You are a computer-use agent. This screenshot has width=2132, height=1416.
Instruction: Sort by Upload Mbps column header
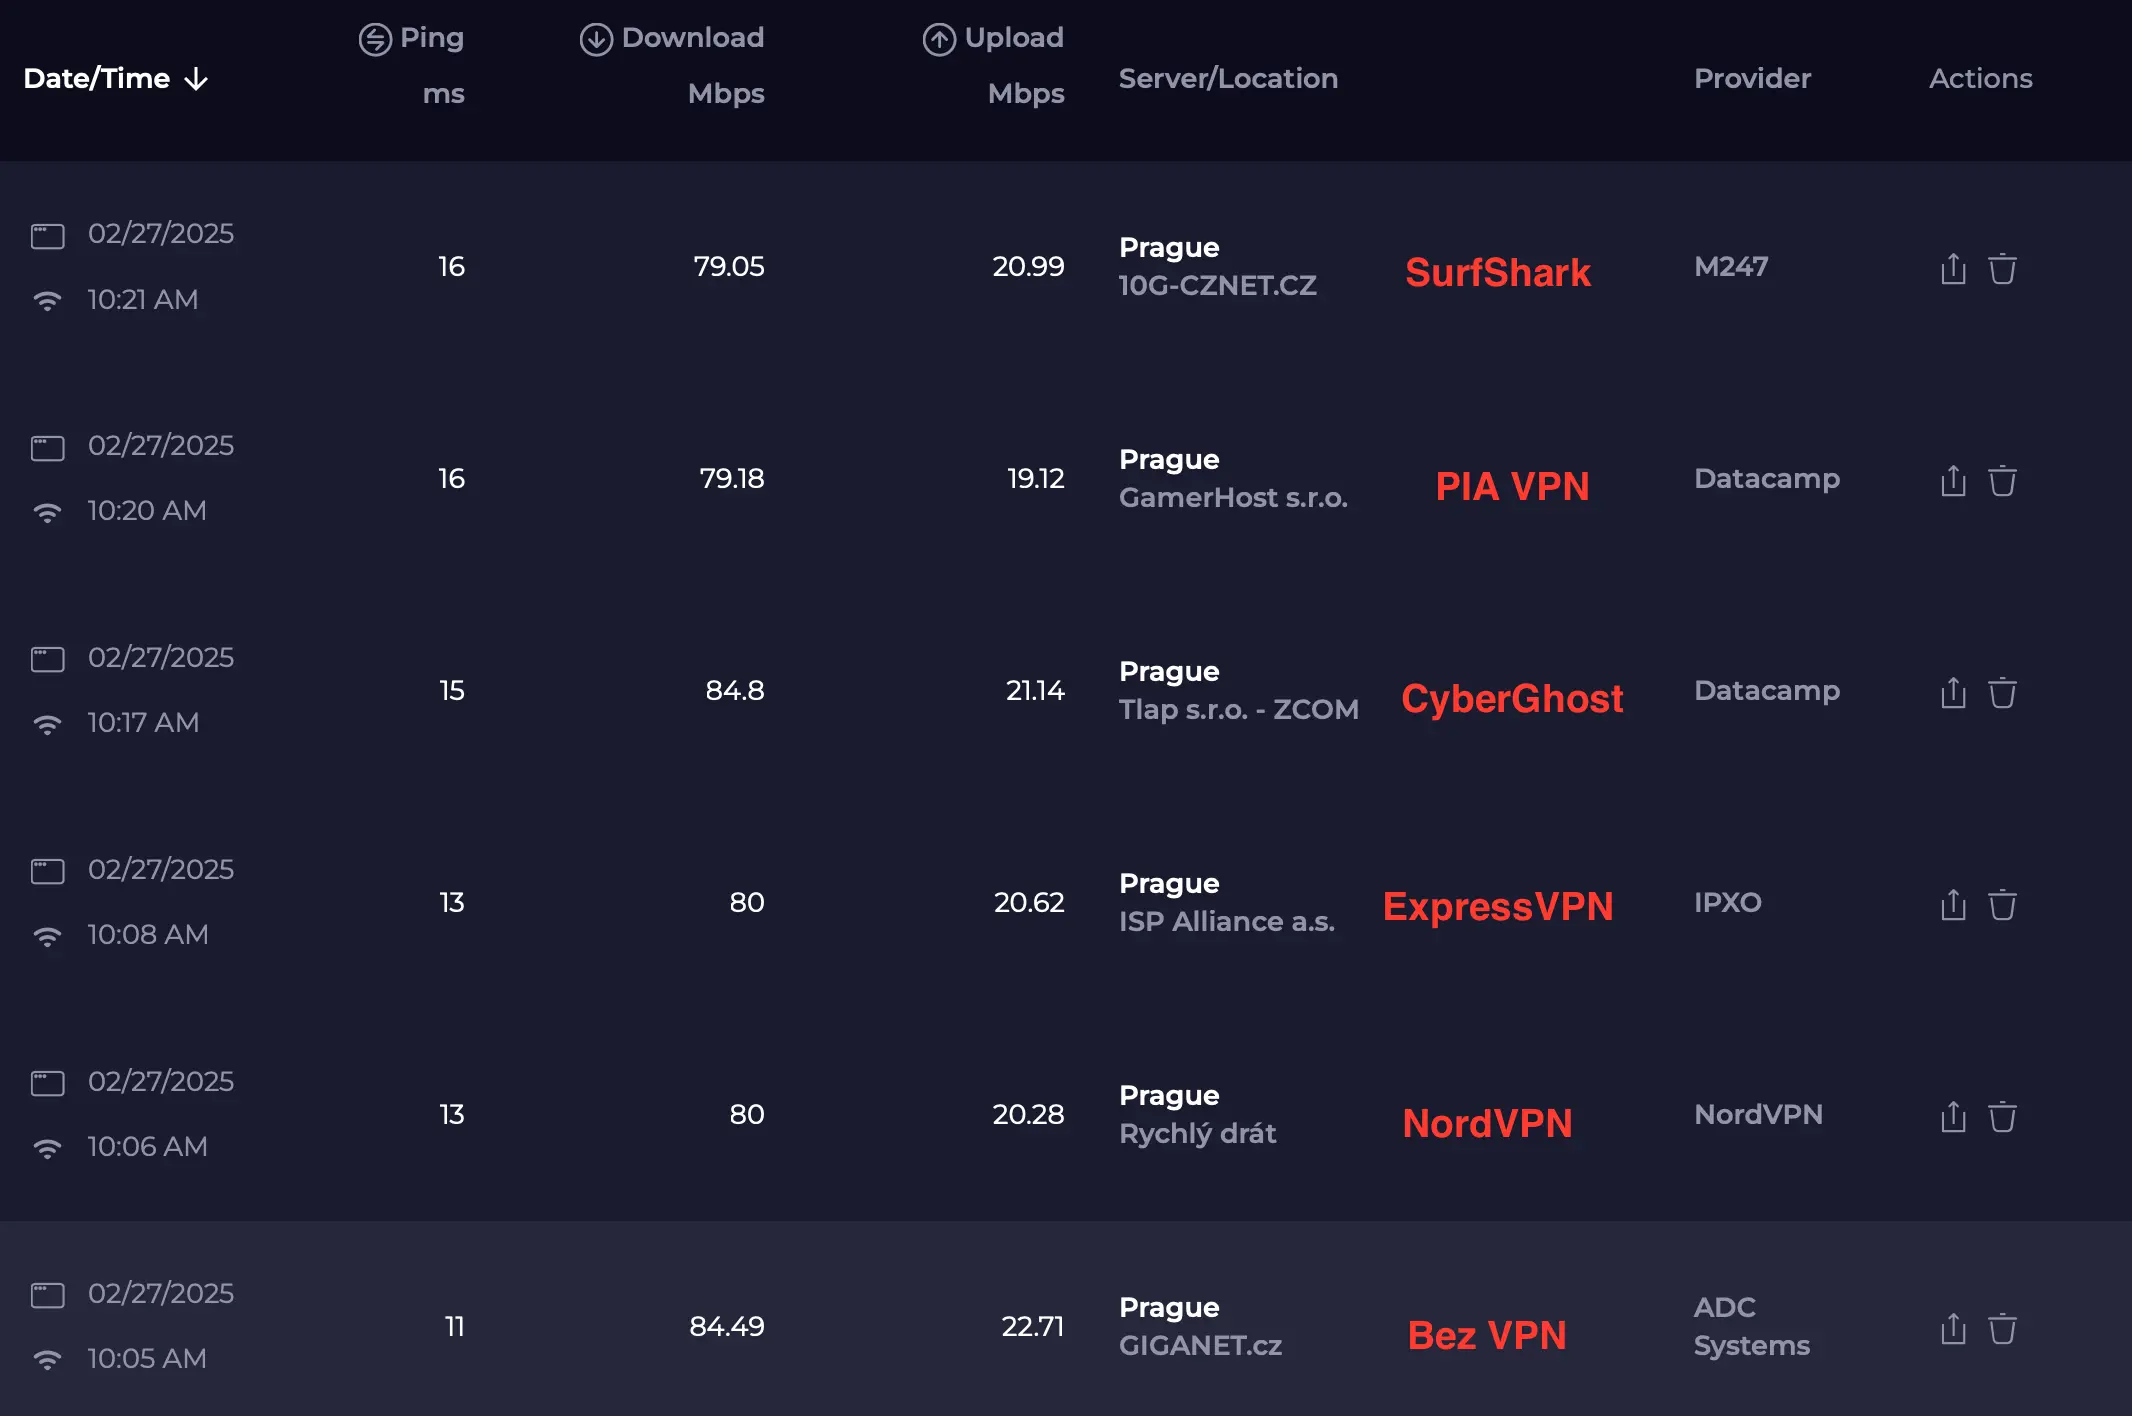[1012, 39]
